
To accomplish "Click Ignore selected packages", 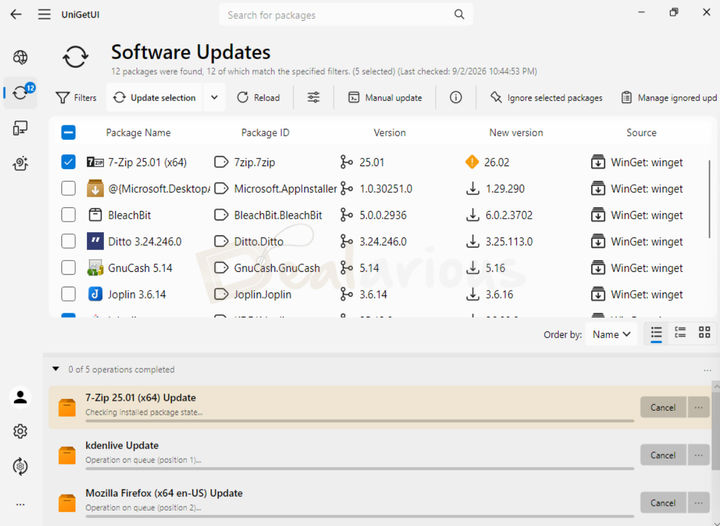I will tap(546, 97).
